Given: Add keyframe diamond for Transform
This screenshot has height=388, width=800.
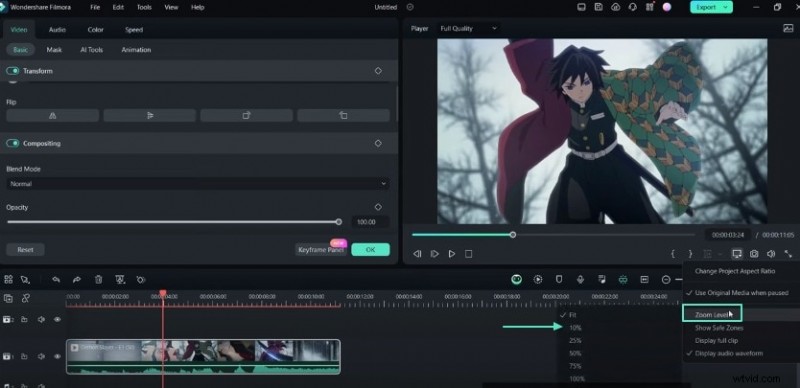Looking at the screenshot, I should [x=378, y=71].
